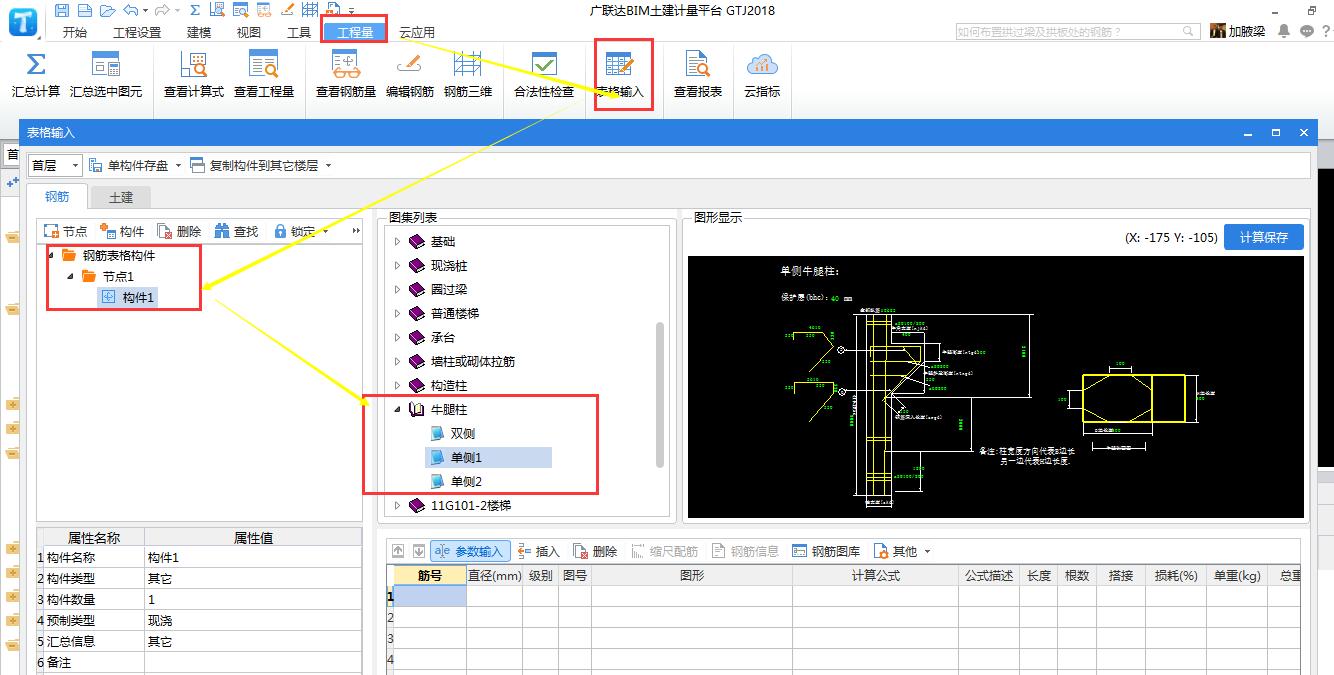This screenshot has width=1334, height=675.
Task: Click the new file icon in quick access bar
Action: [x=83, y=10]
